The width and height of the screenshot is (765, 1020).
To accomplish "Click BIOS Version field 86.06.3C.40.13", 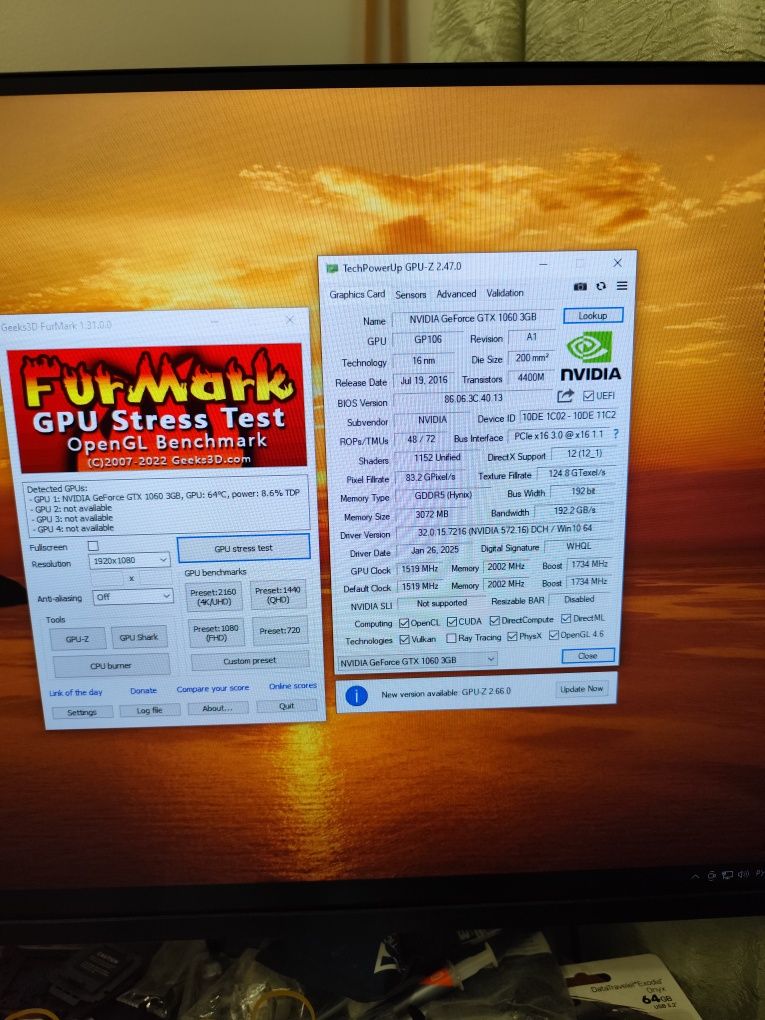I will tap(473, 398).
